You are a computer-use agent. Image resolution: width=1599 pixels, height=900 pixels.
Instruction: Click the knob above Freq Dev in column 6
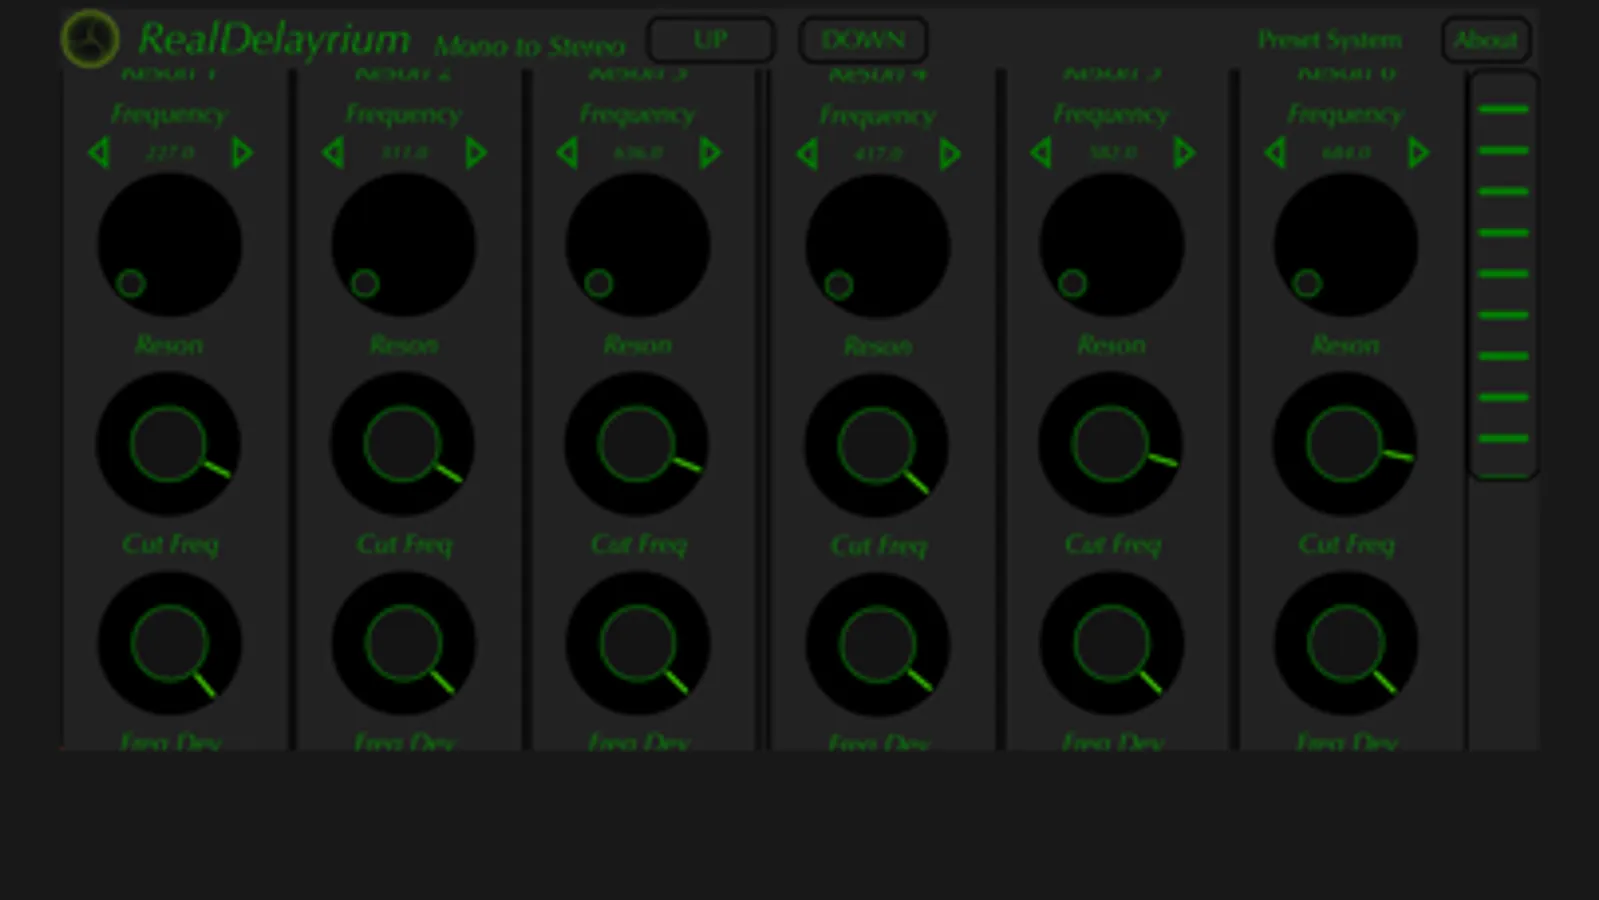1346,643
